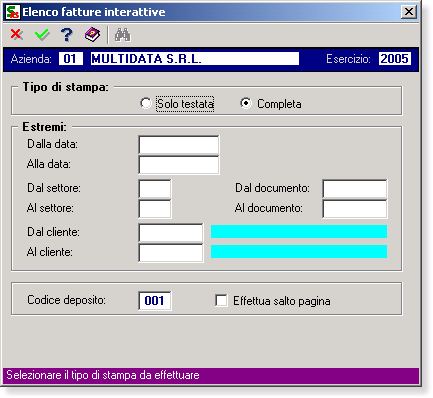Click the Al cliente code field
The image size is (433, 398).
coord(171,253)
